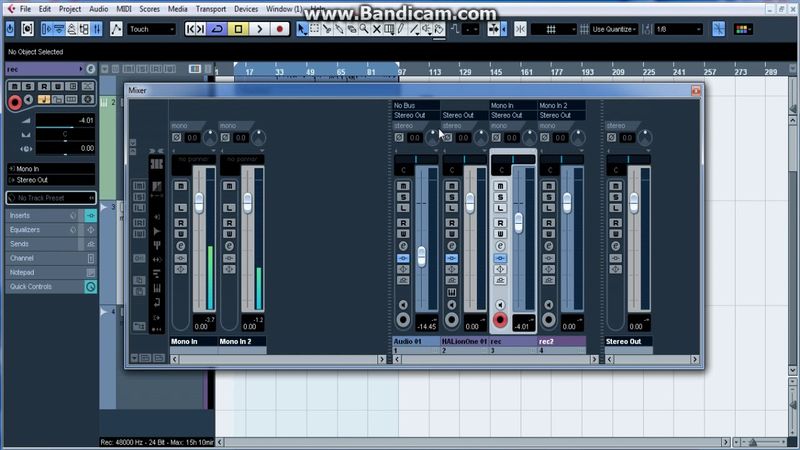
Task: Open the Notepad section in Inspector
Action: (51, 272)
